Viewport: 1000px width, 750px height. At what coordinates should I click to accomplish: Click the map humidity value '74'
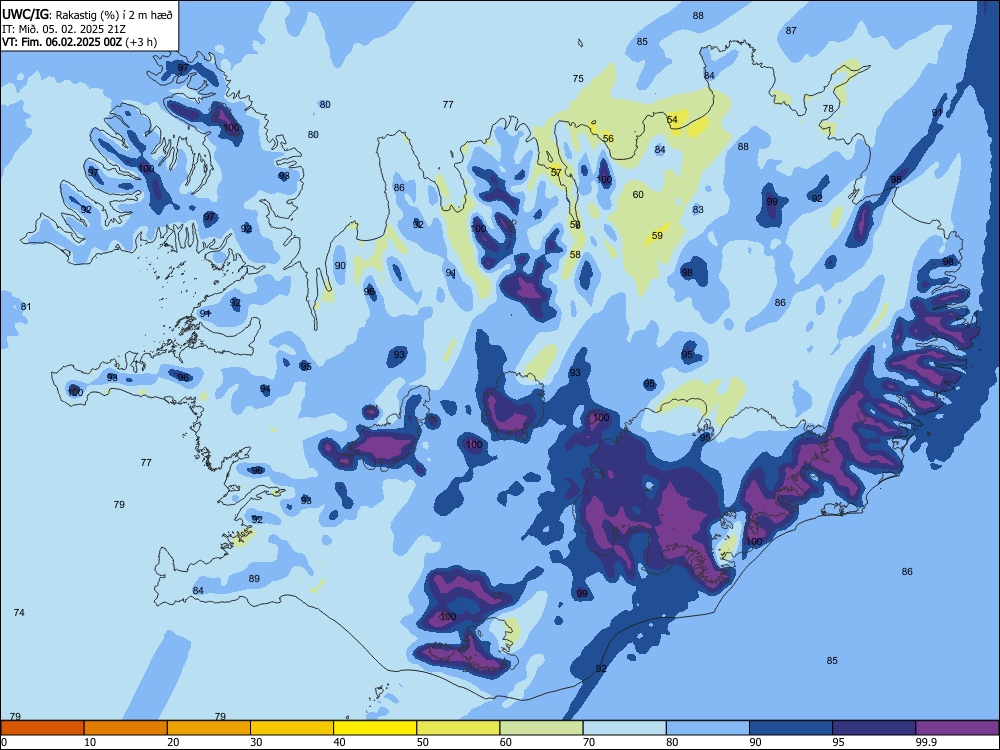(x=19, y=612)
